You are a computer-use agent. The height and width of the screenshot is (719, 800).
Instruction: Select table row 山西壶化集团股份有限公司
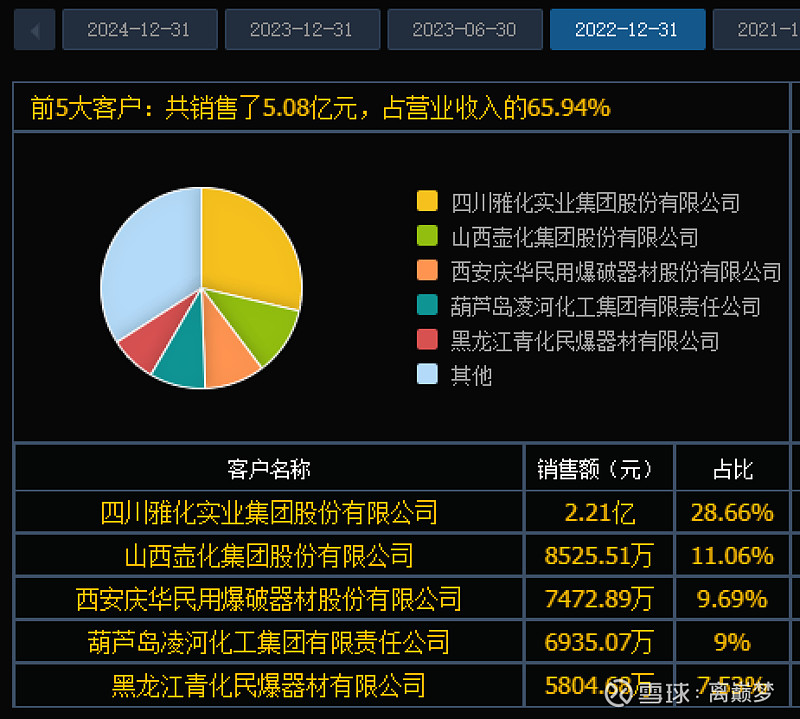402,555
